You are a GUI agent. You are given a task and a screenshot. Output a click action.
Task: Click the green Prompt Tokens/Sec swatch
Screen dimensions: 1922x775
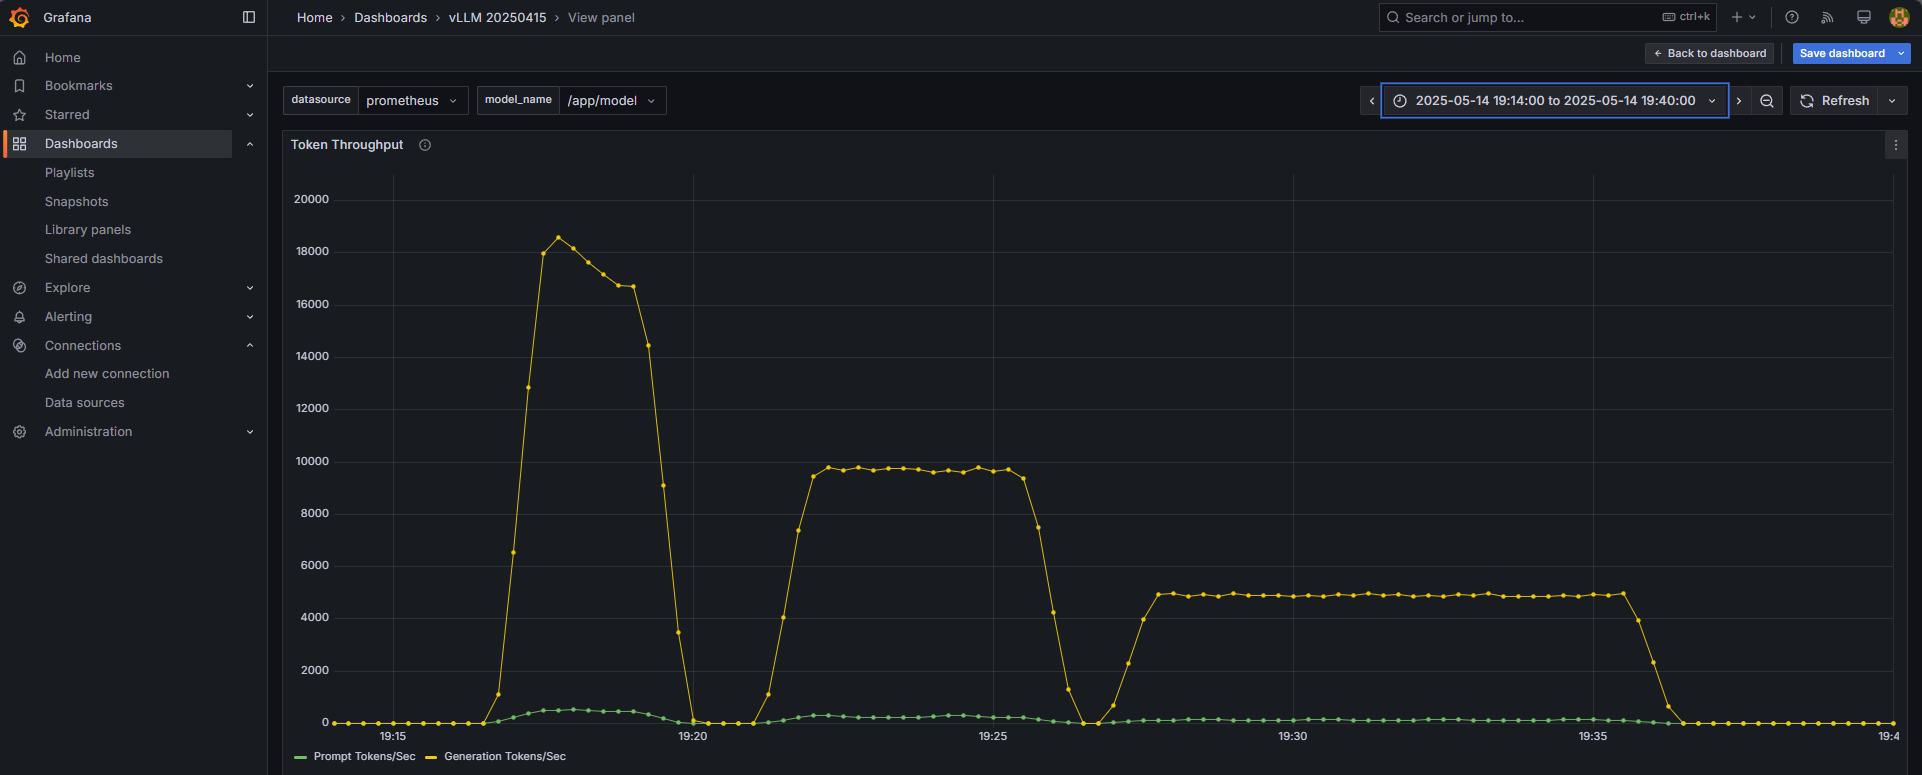point(301,757)
